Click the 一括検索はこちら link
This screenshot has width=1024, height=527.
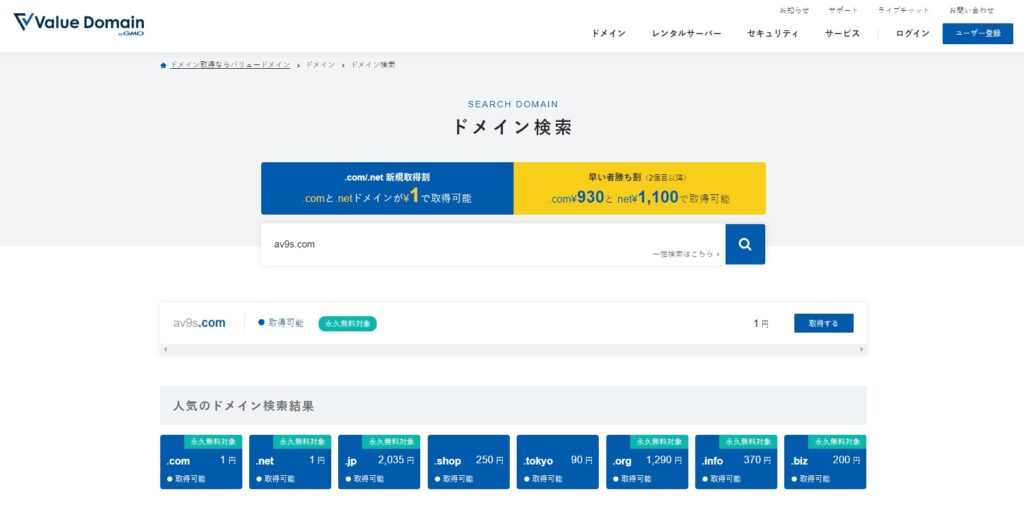click(x=686, y=254)
